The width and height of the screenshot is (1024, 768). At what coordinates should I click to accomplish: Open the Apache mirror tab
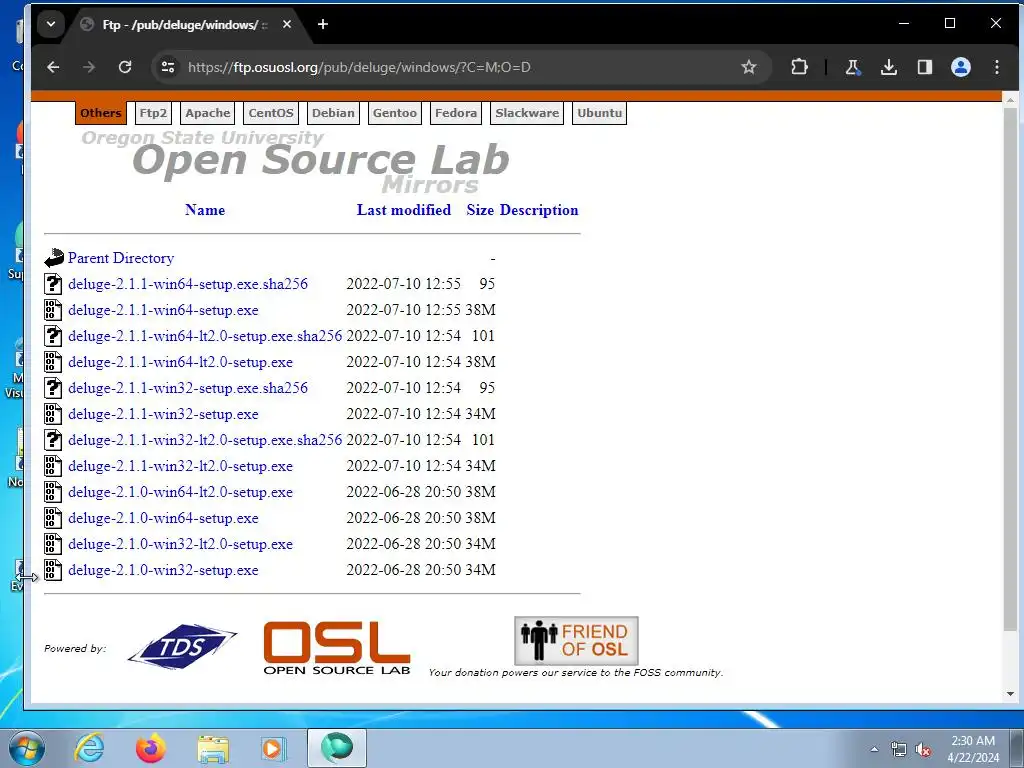(208, 113)
